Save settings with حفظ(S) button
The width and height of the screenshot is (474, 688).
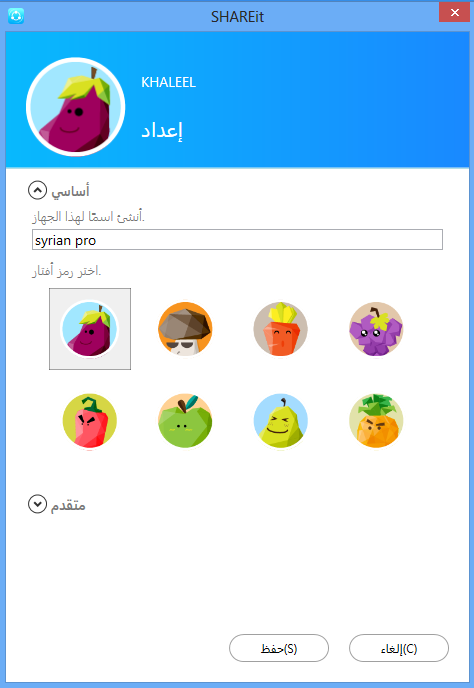click(279, 648)
